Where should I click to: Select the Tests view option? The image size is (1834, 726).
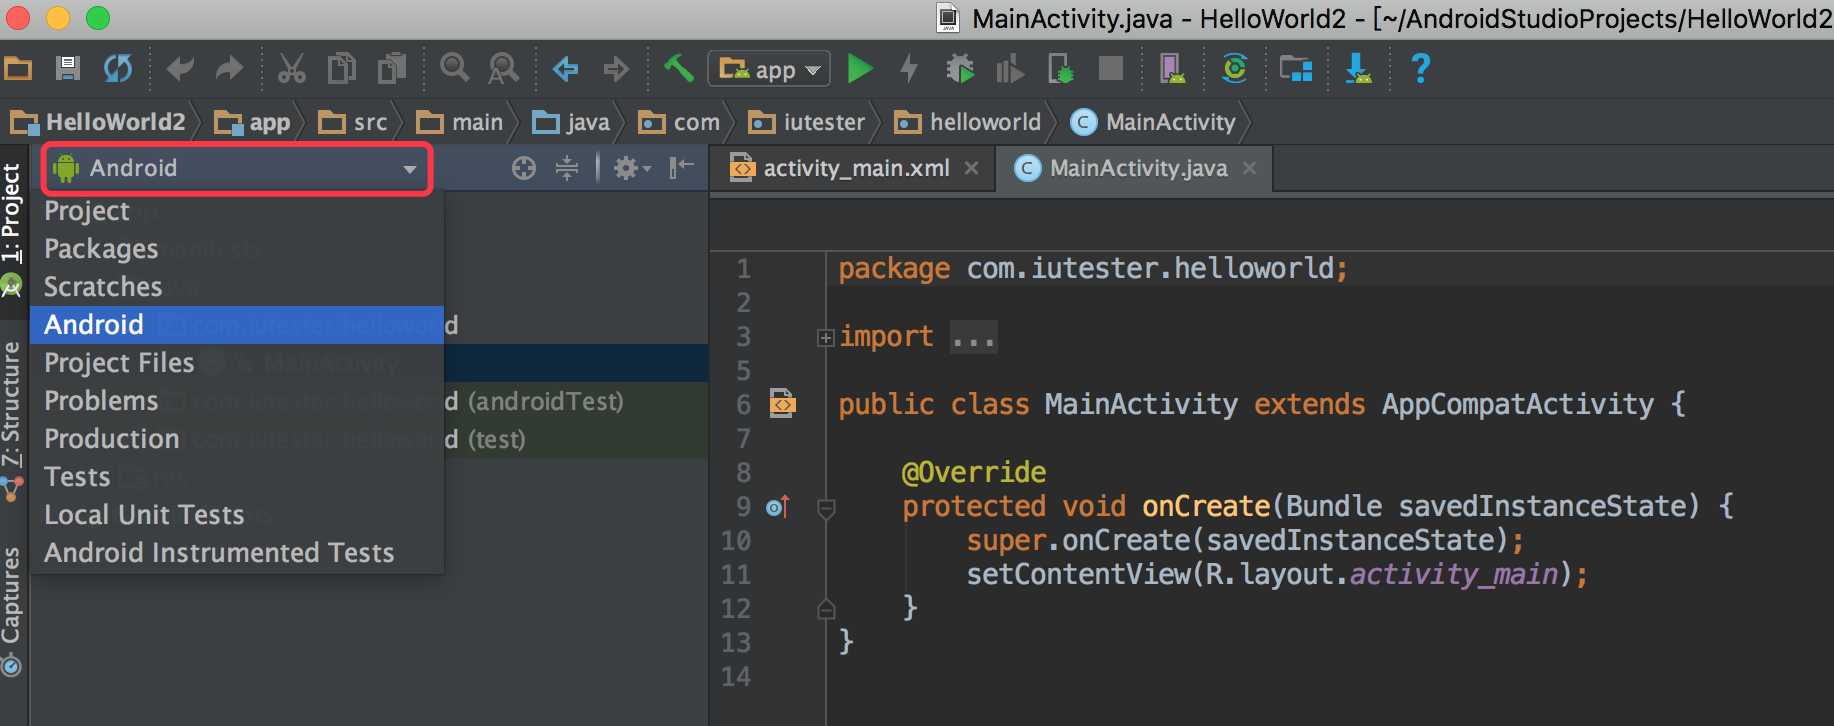coord(236,477)
